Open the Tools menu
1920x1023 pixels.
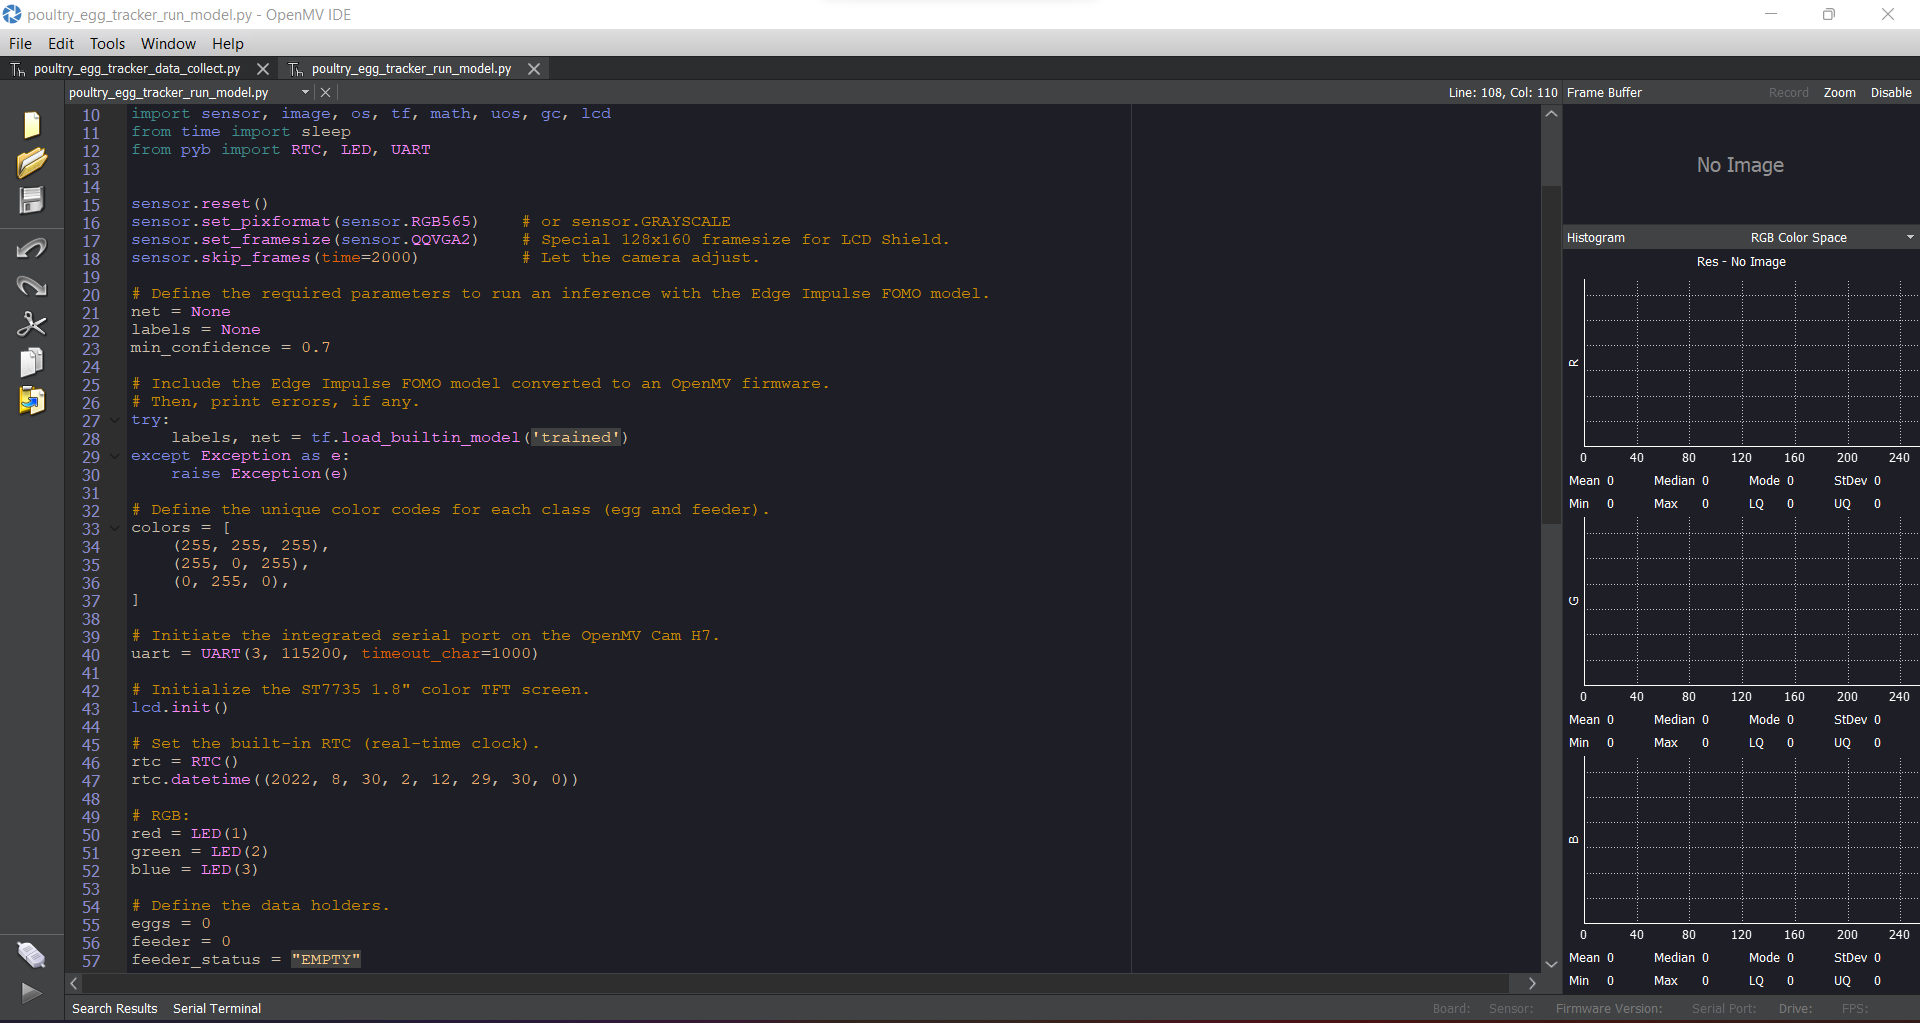(107, 44)
